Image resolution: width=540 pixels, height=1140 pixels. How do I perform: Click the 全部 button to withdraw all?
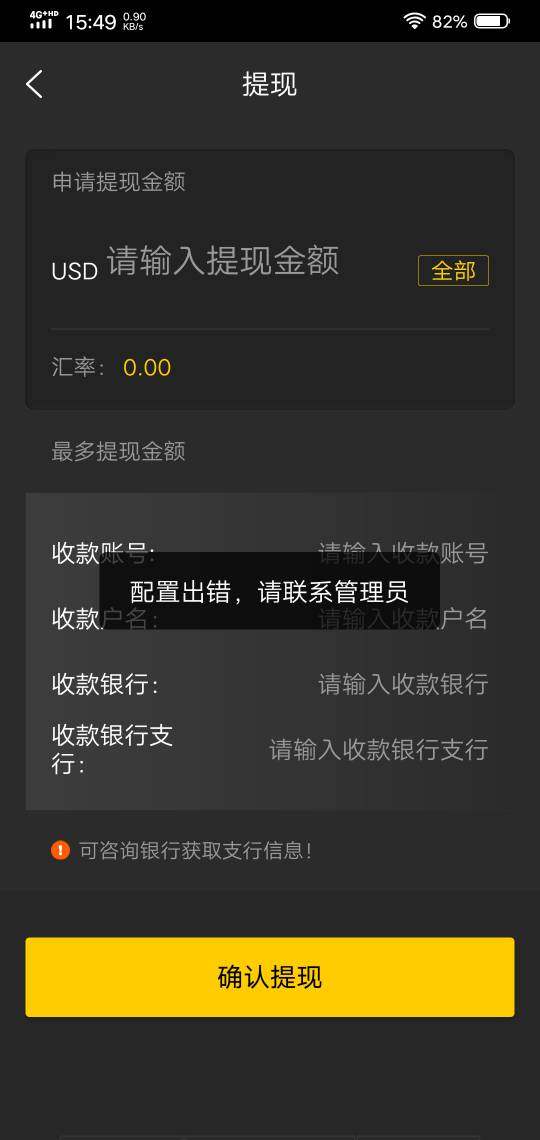pyautogui.click(x=454, y=270)
